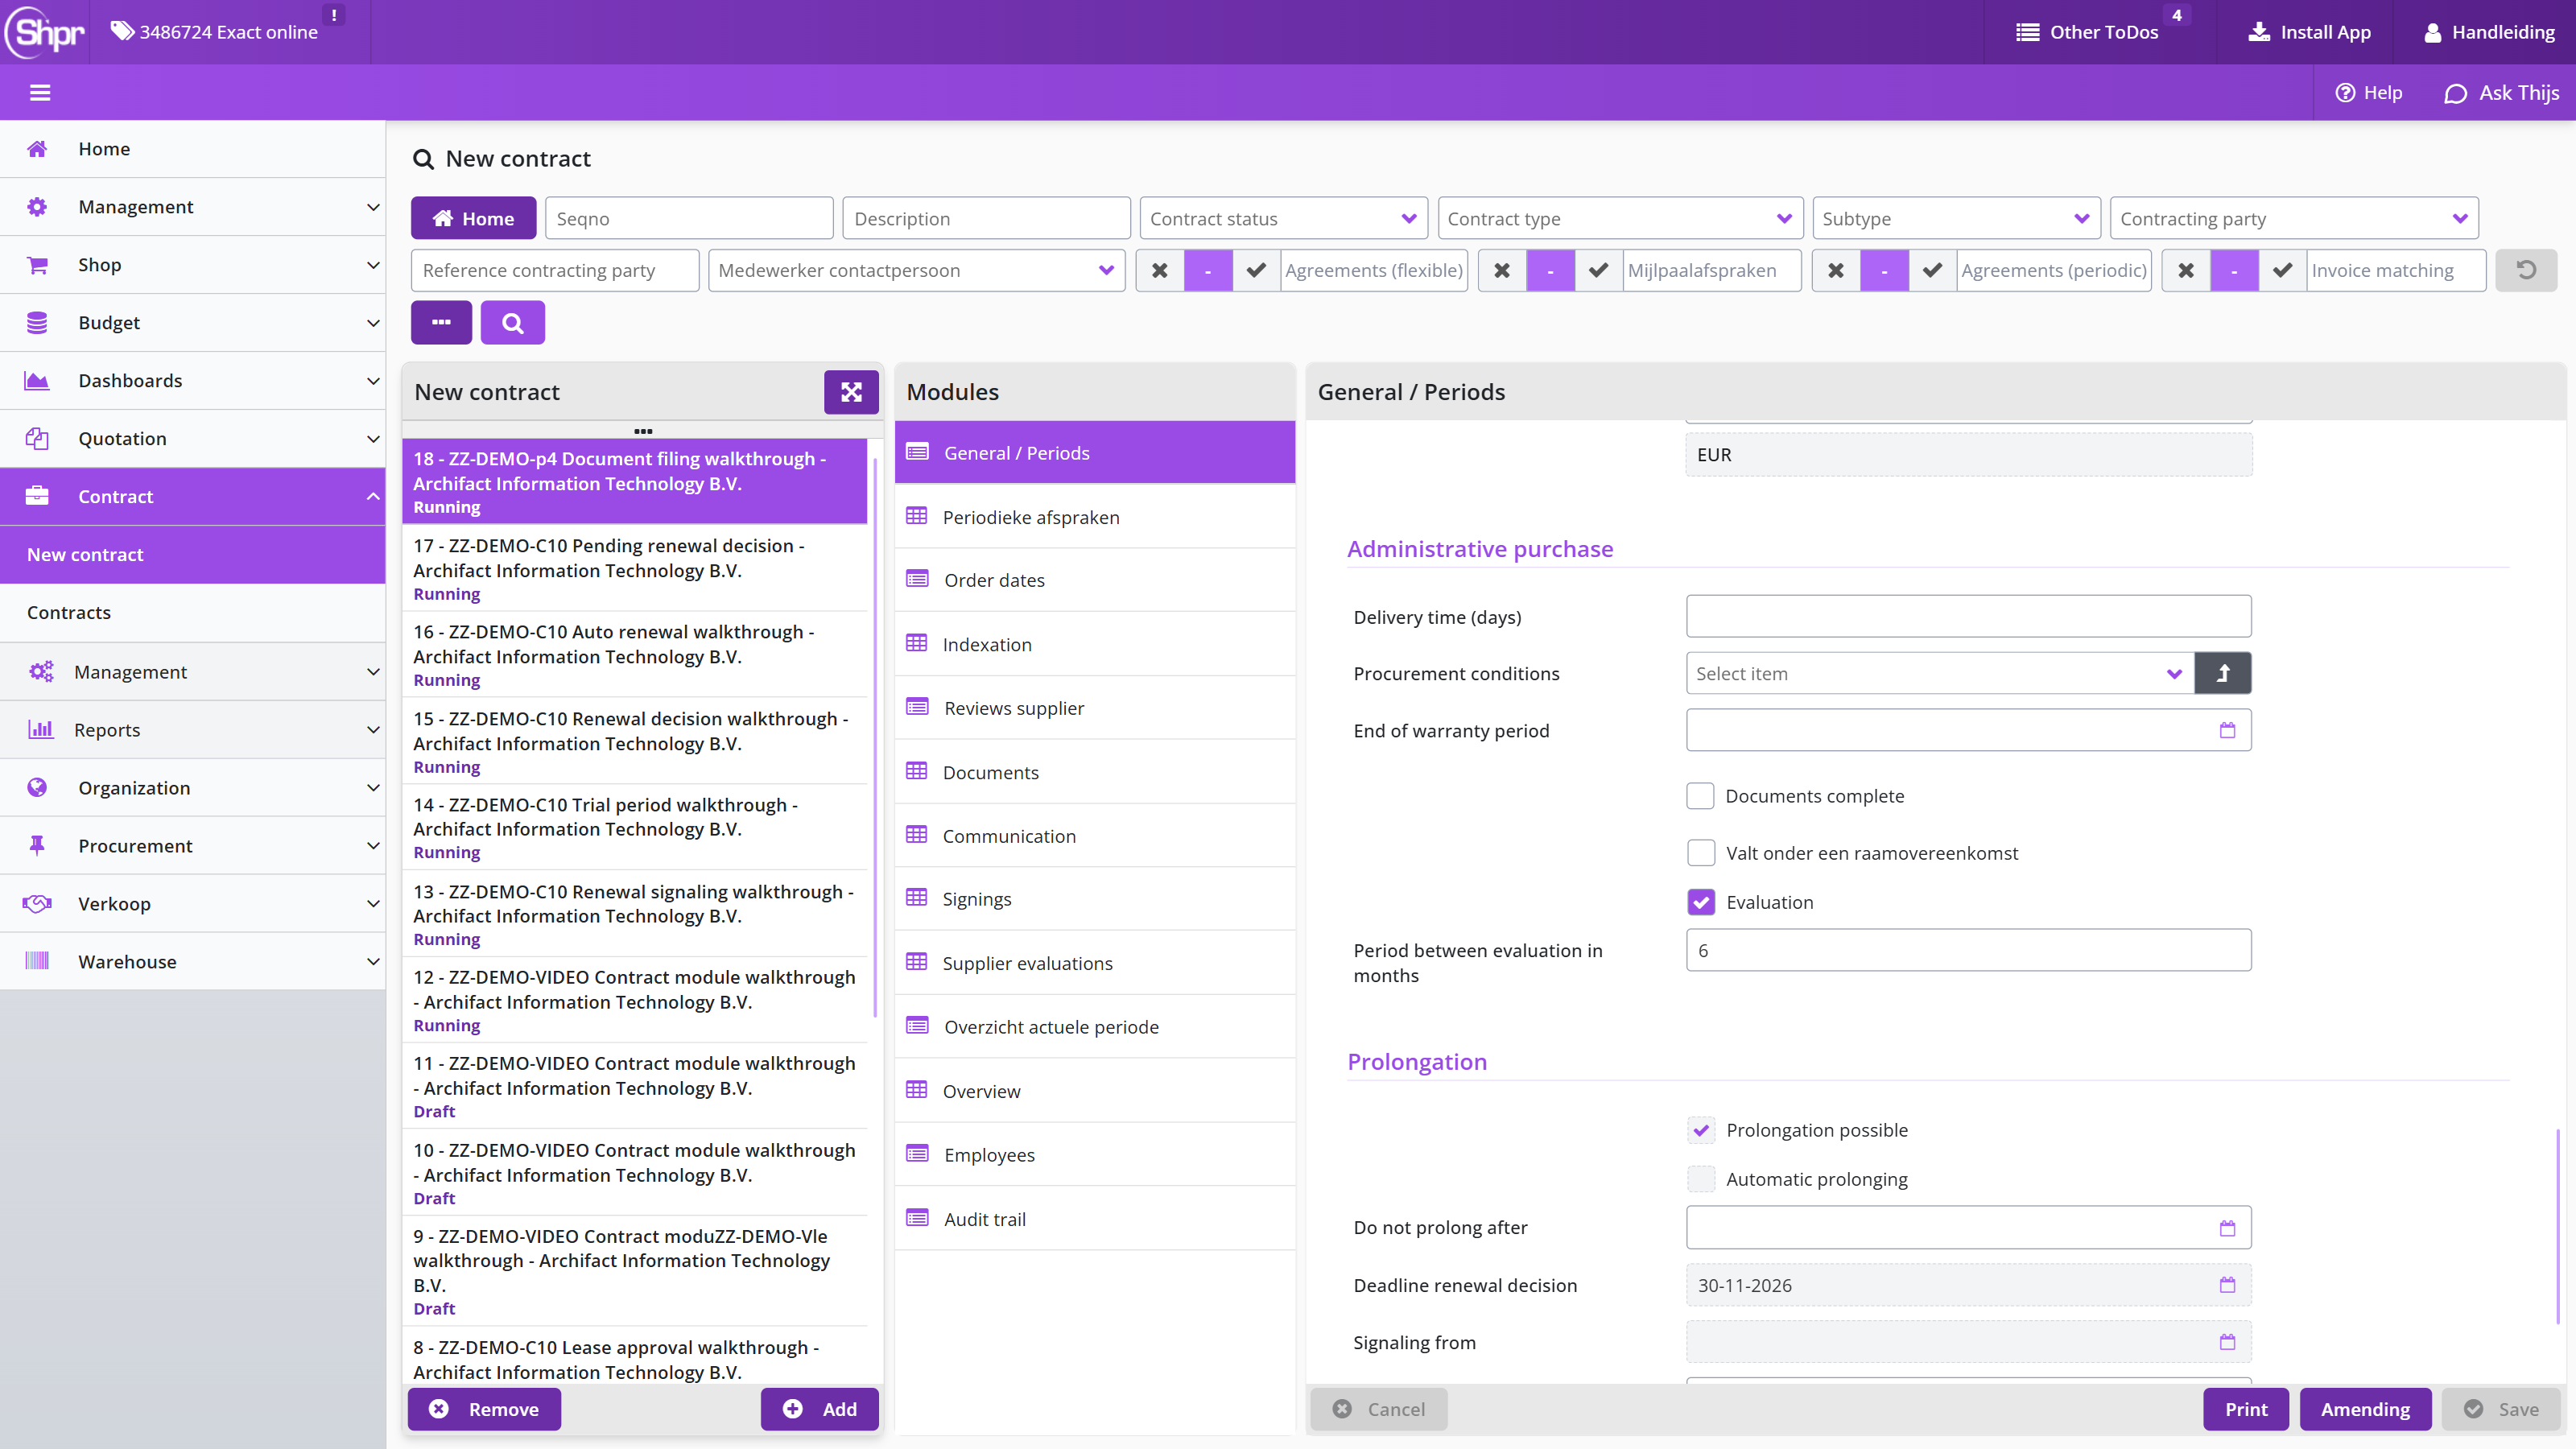Click the purple search magnifier button
2576x1449 pixels.
tap(512, 322)
